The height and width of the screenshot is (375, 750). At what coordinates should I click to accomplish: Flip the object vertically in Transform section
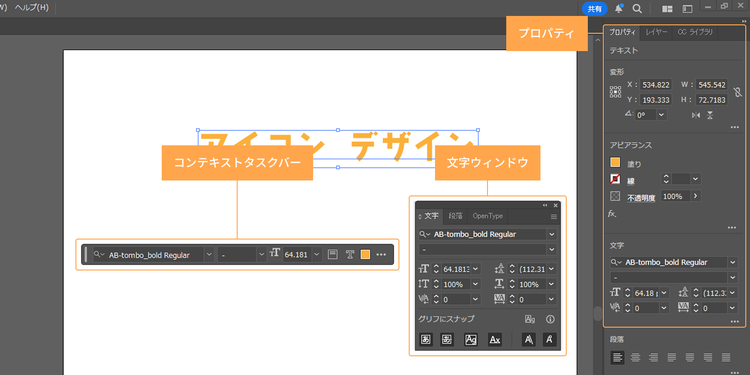pyautogui.click(x=710, y=115)
